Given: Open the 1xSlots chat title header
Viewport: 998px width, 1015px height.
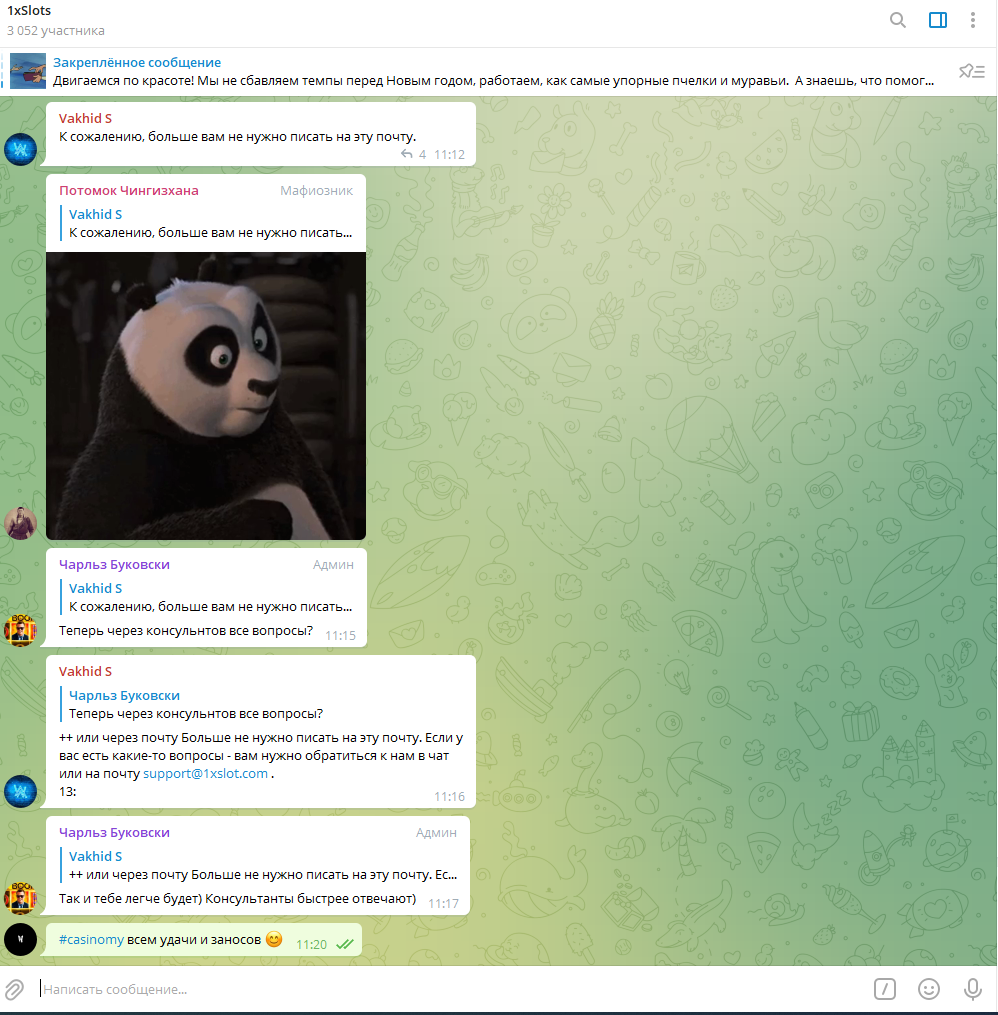Looking at the screenshot, I should pyautogui.click(x=29, y=10).
